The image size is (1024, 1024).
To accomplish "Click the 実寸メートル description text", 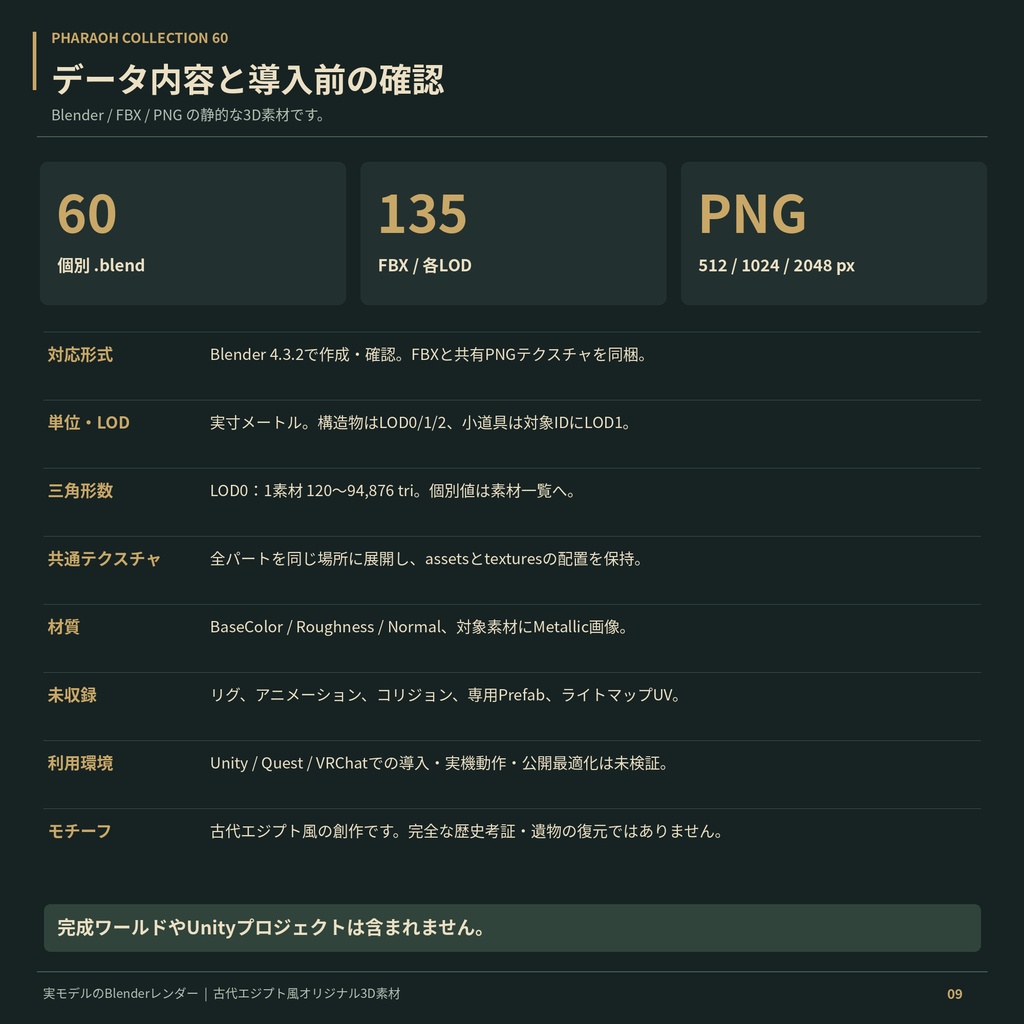I will [421, 423].
